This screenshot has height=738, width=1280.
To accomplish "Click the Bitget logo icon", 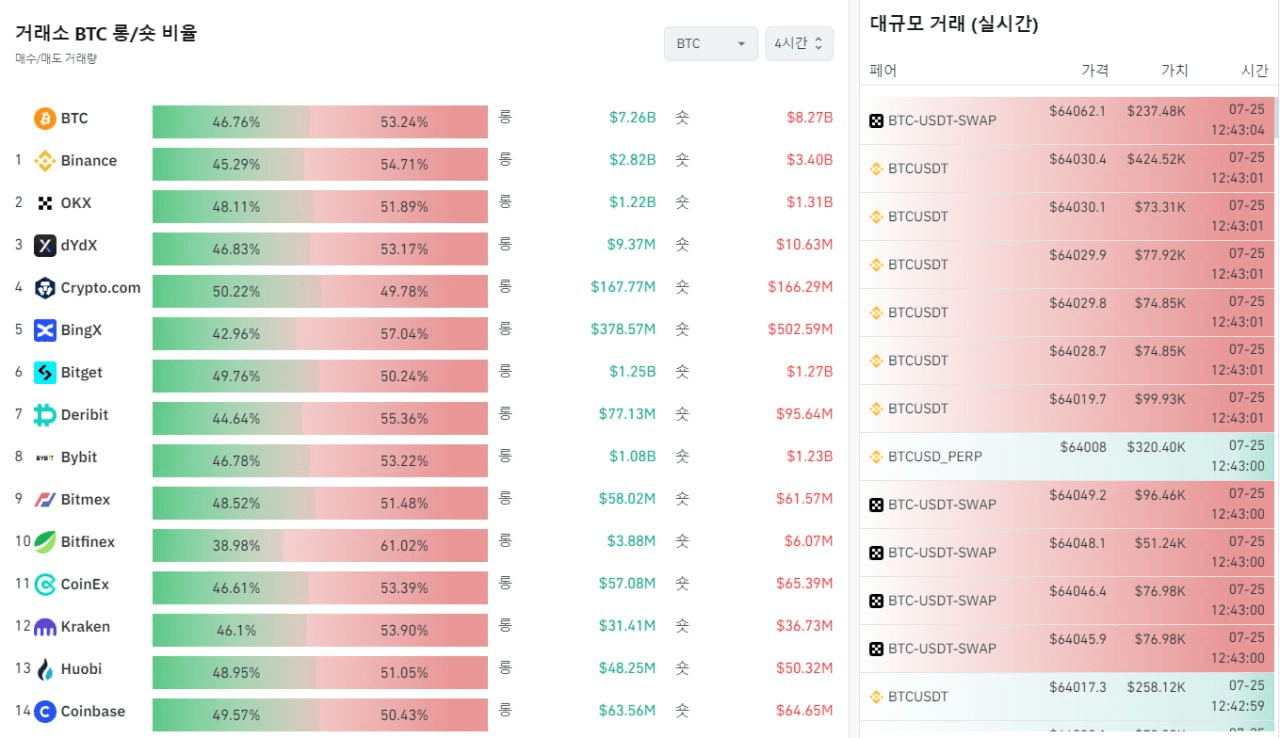I will point(45,373).
